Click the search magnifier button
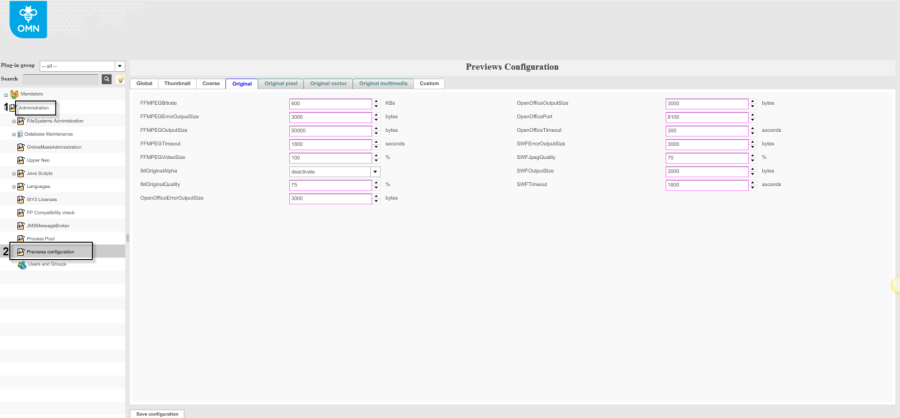The width and height of the screenshot is (900, 418). 107,79
